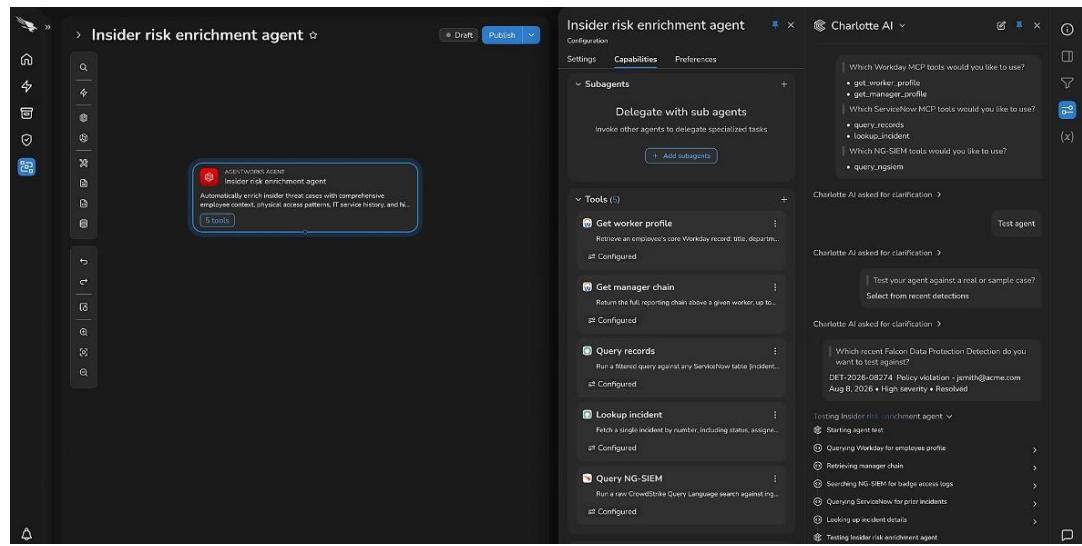Screen dimensions: 1082x546
Task: Expand Querying Workday for employee profile step
Action: tap(1034, 450)
